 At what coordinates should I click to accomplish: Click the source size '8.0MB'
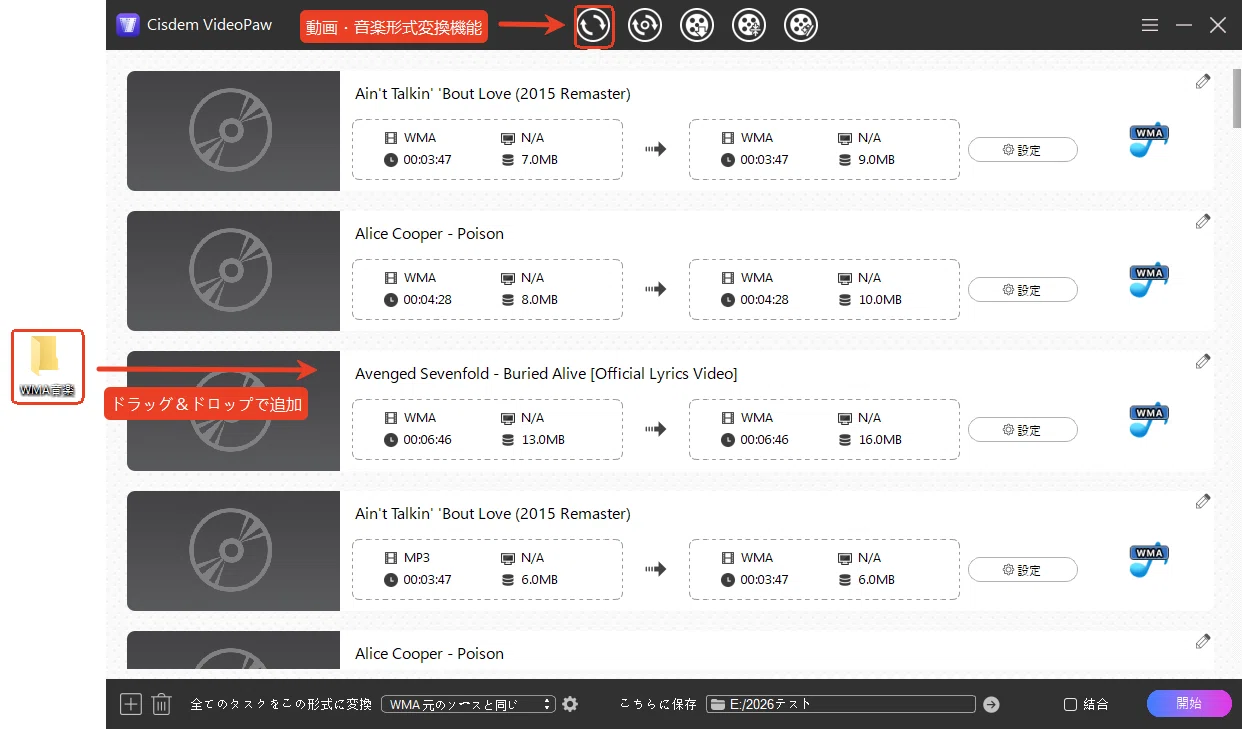pyautogui.click(x=540, y=300)
